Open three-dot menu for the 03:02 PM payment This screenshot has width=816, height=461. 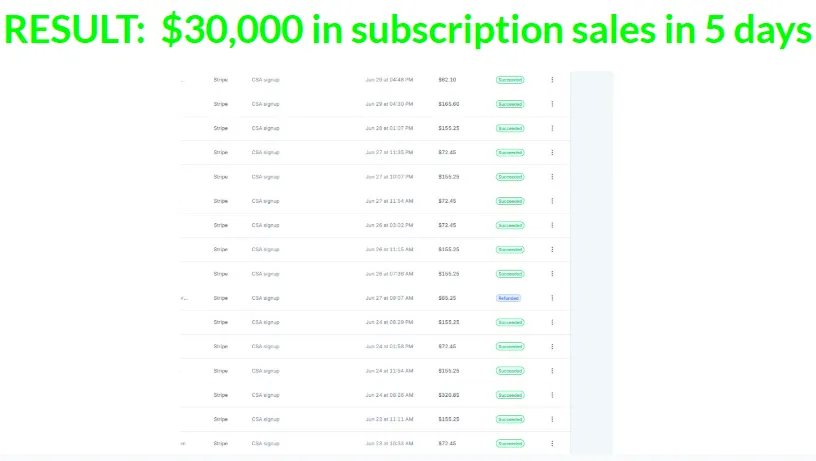[552, 225]
